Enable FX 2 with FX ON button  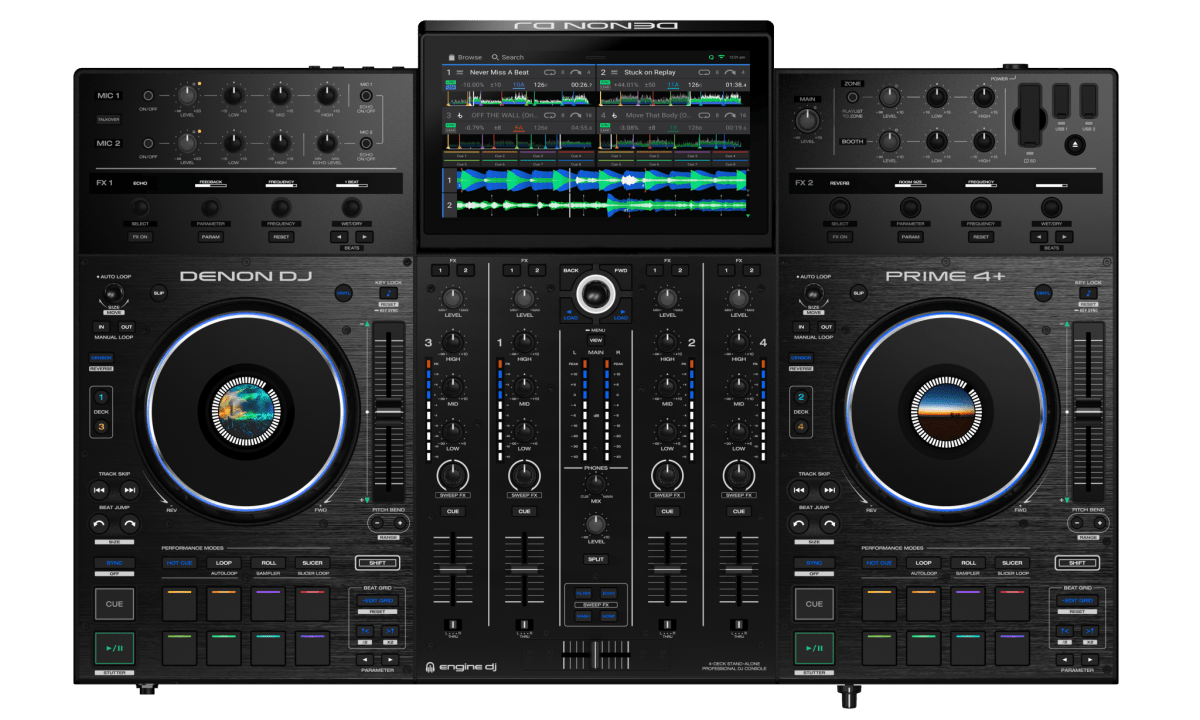pyautogui.click(x=840, y=237)
